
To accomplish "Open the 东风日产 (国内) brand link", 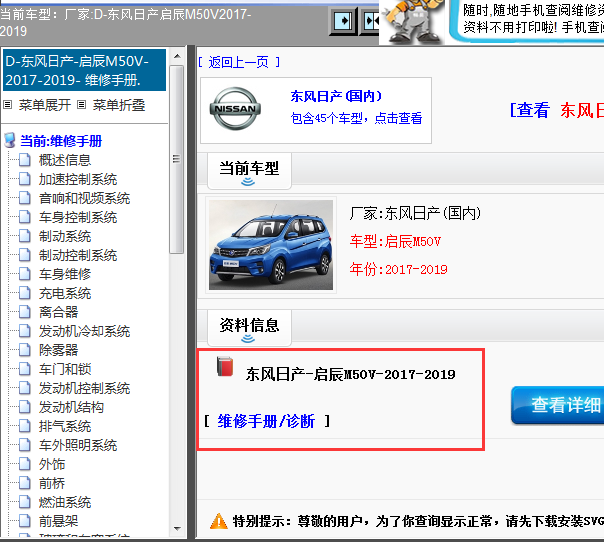I will coord(336,96).
